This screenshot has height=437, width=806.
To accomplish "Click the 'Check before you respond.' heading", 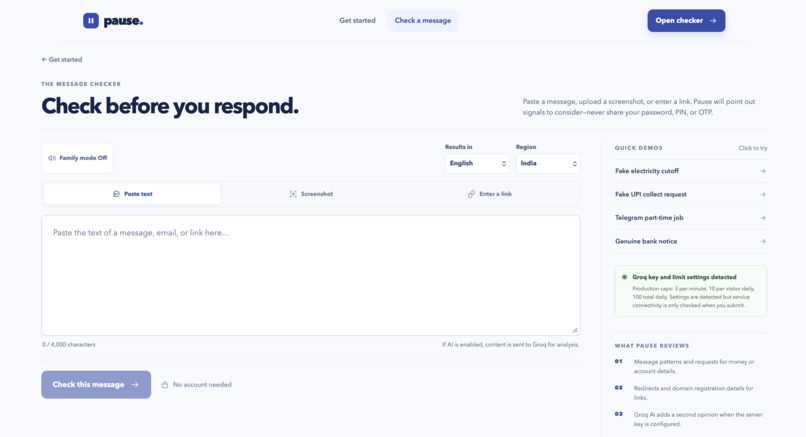I will point(170,106).
